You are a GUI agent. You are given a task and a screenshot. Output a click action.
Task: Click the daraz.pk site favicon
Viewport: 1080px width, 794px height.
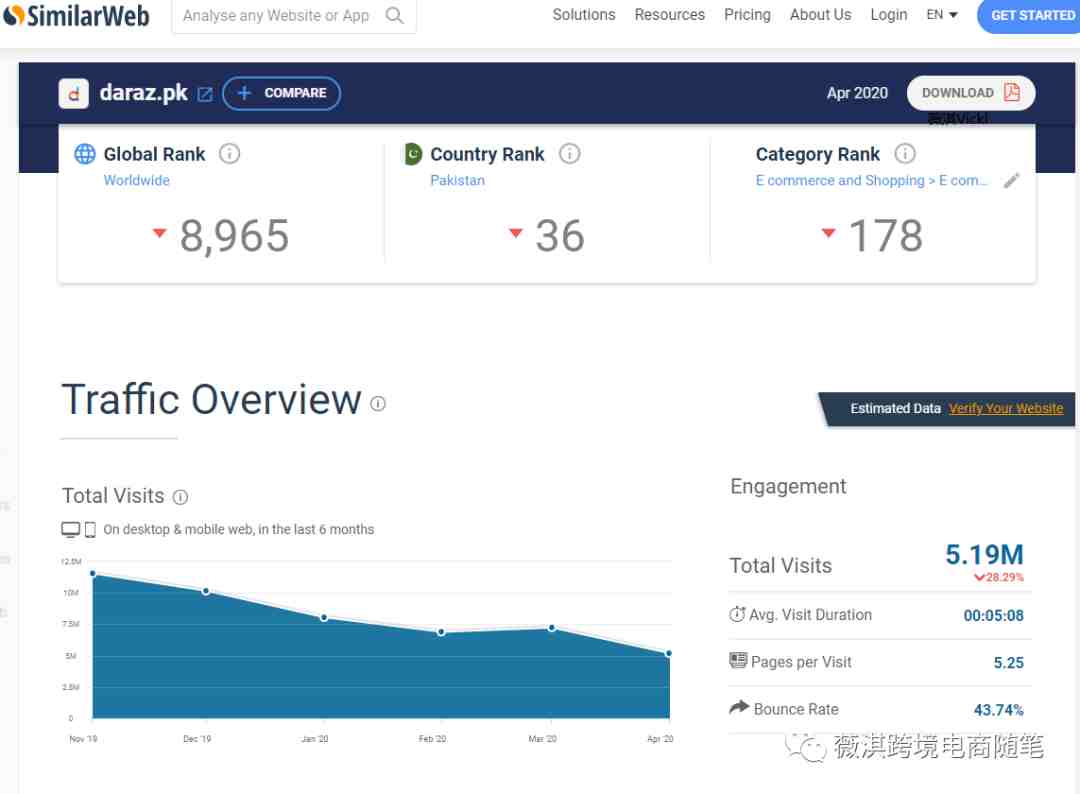(x=74, y=94)
